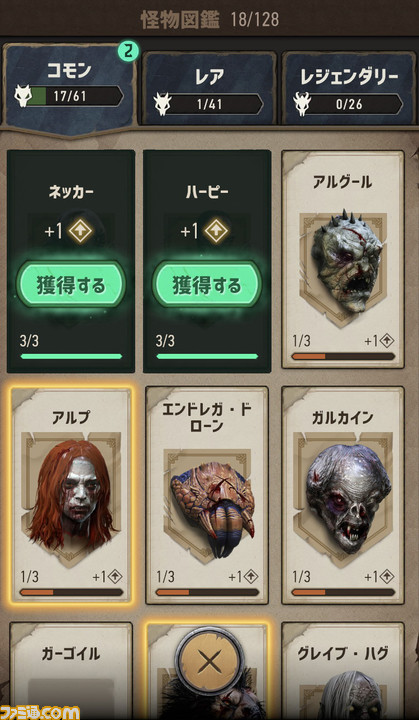Switch to the レジェンダリー tab
This screenshot has width=419, height=720.
point(349,88)
